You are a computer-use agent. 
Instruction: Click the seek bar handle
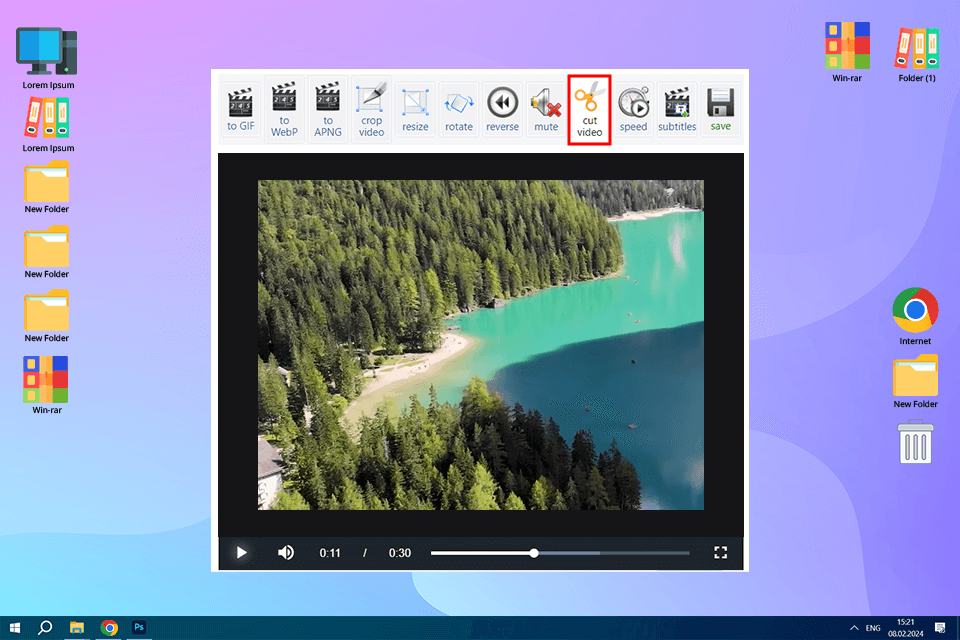(x=534, y=553)
